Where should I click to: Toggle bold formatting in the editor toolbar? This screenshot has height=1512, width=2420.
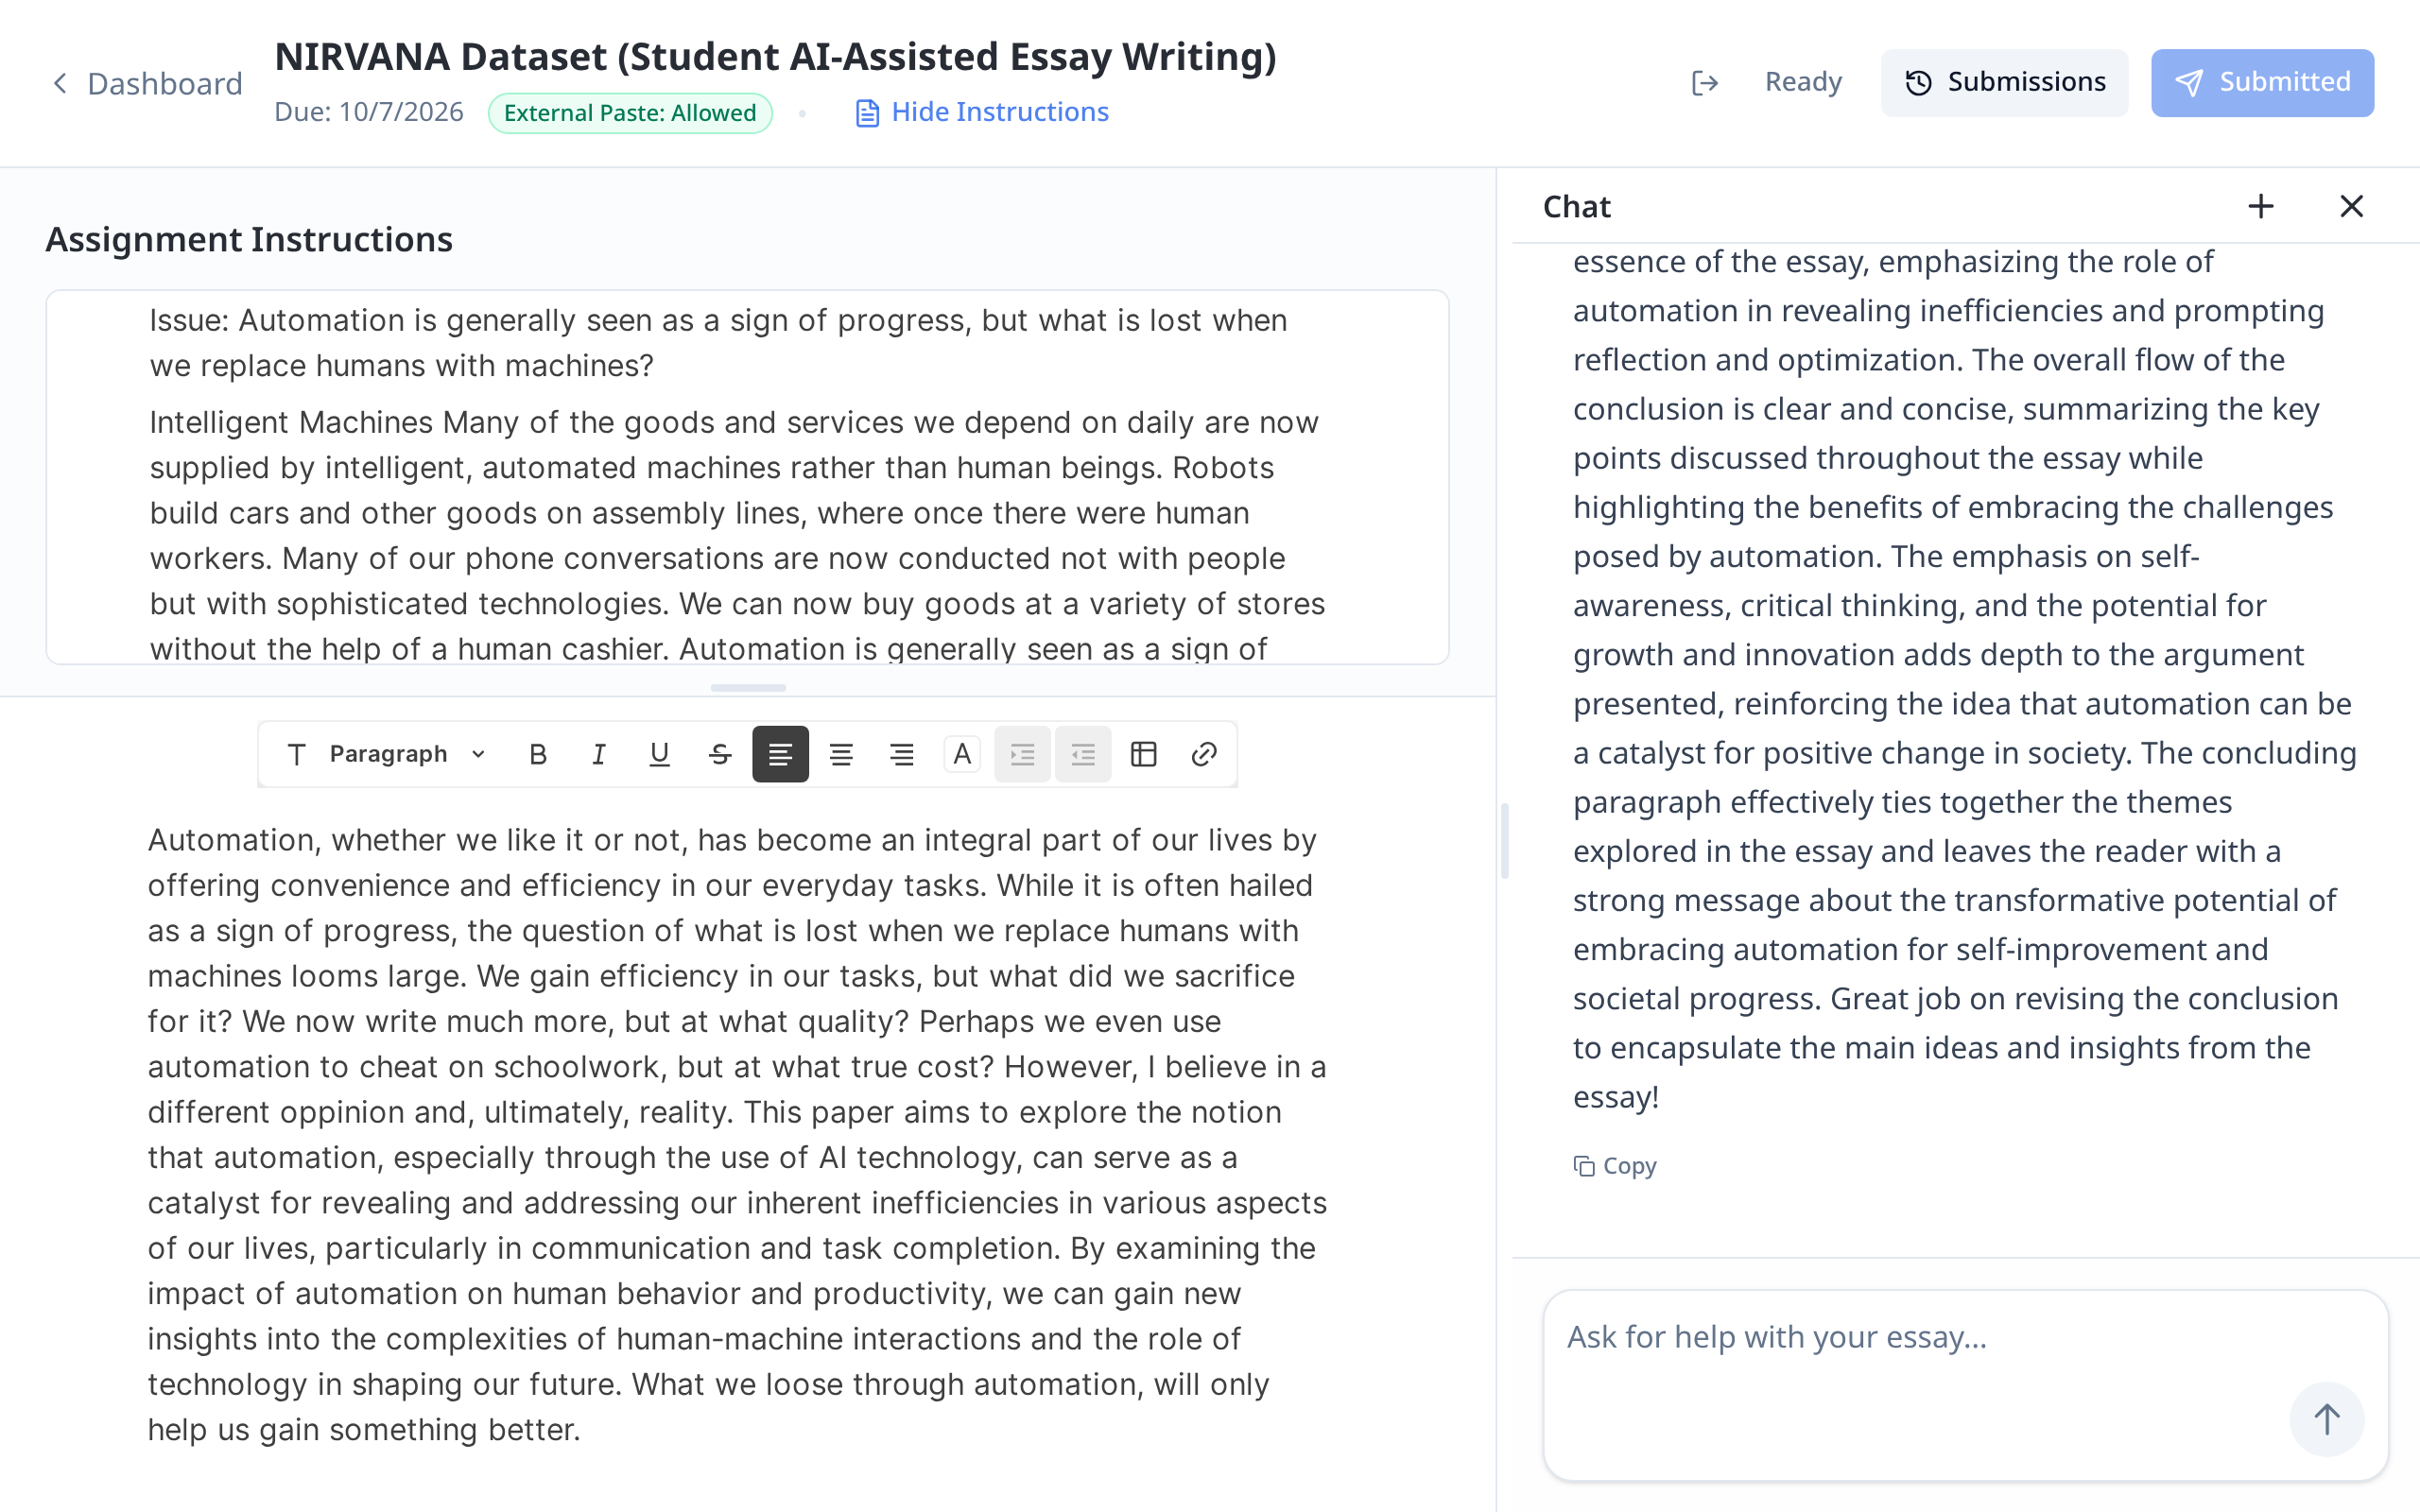click(x=538, y=754)
